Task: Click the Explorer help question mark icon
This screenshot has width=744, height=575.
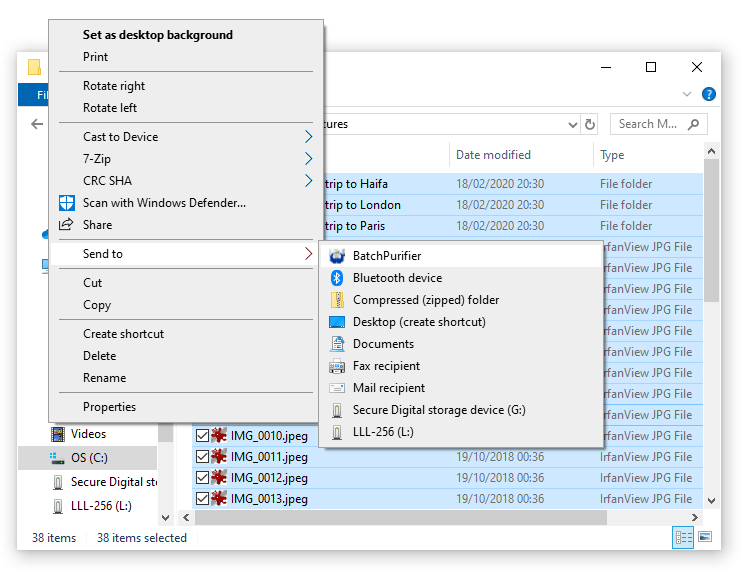Action: (708, 94)
